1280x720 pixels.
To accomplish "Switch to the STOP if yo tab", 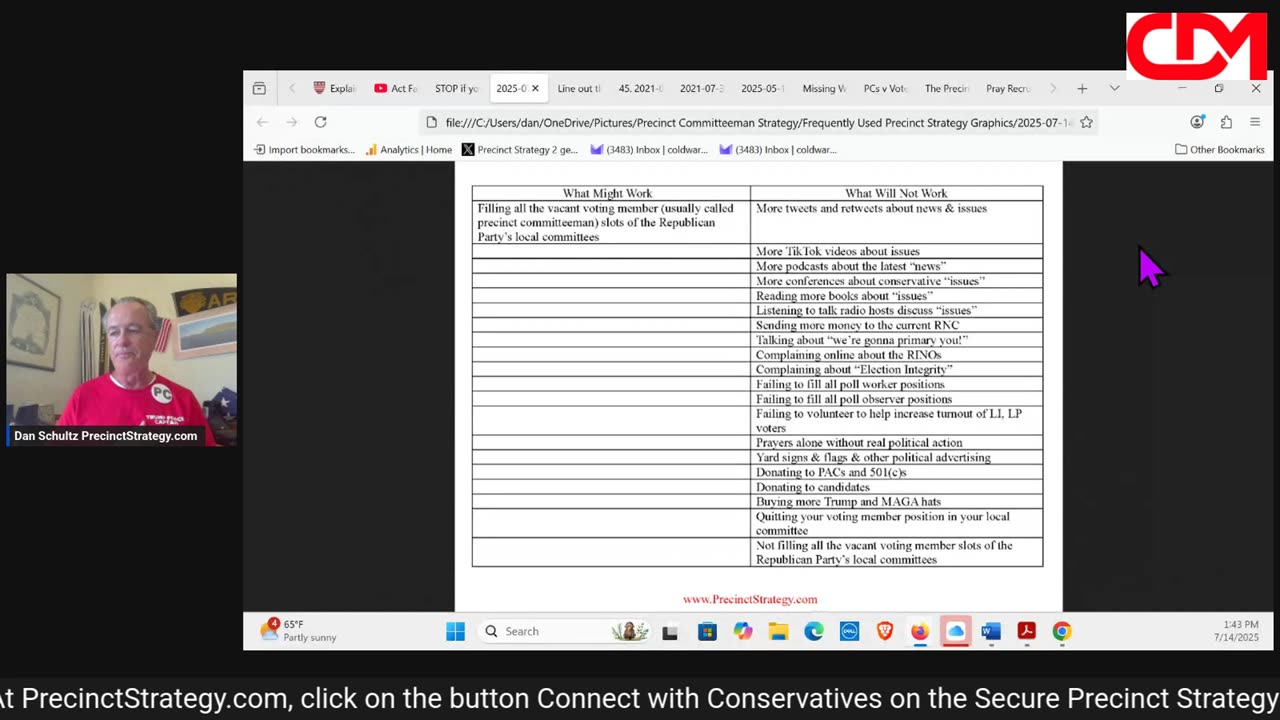I will (457, 88).
